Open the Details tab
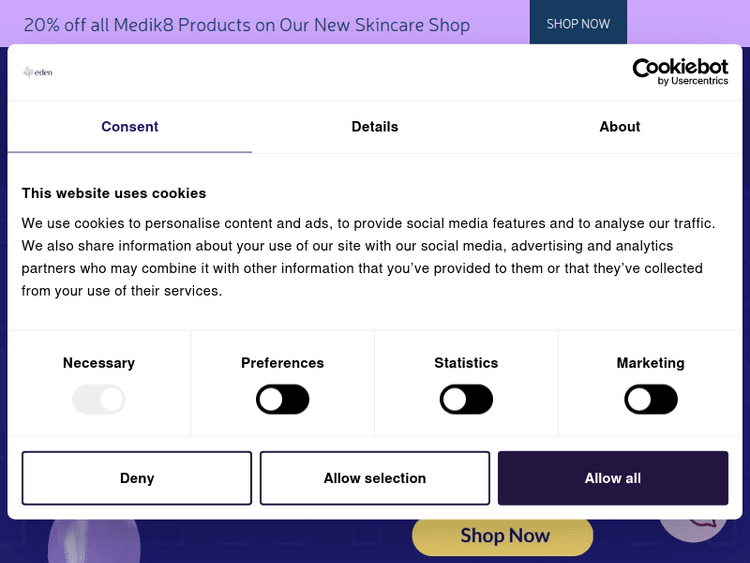750x563 pixels. [x=375, y=127]
